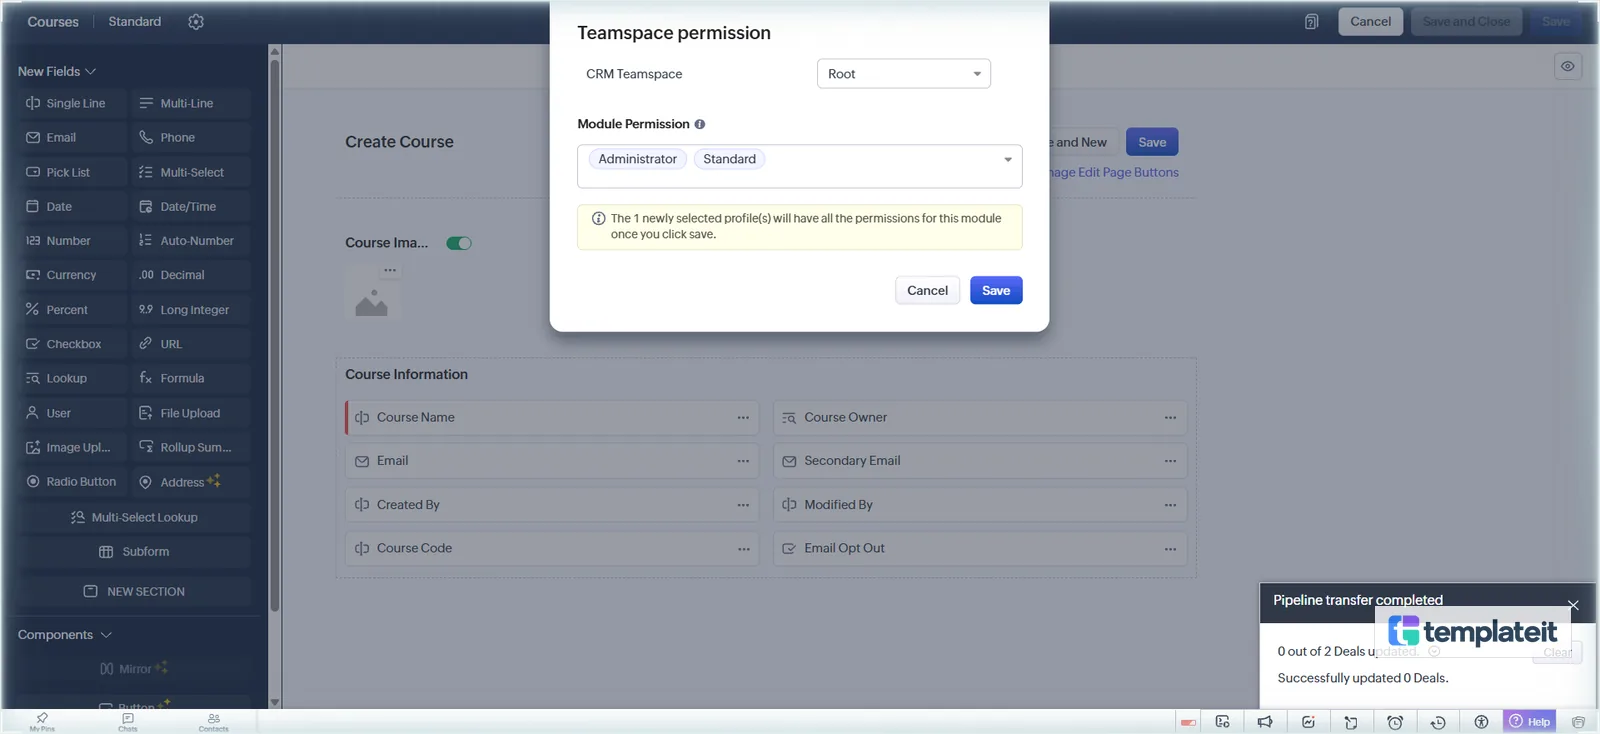Click the page info icon next to Cancel
The image size is (1600, 734).
pos(1311,22)
